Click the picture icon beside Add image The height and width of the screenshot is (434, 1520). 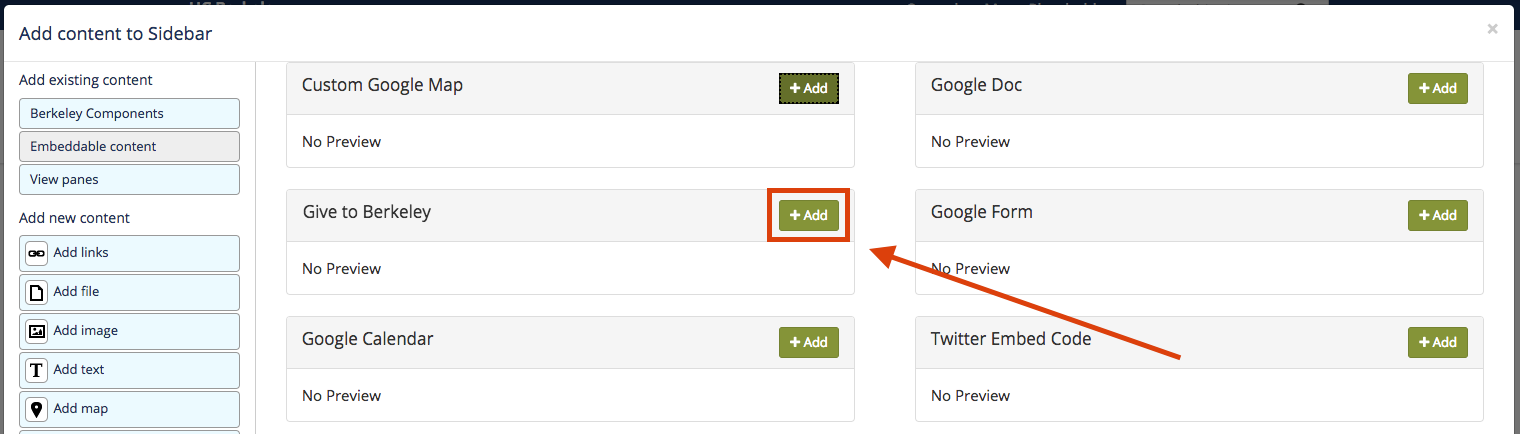37,331
